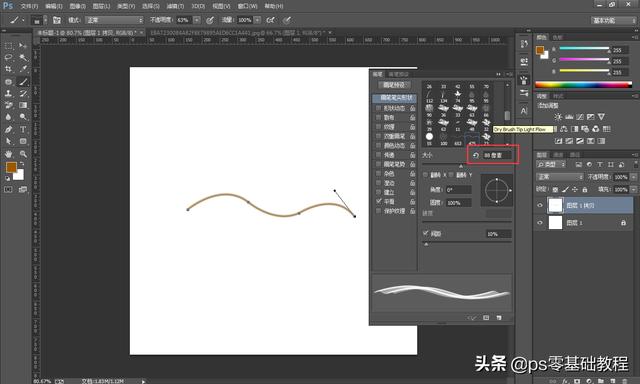This screenshot has width=640, height=384.
Task: Toggle the Brush panel from options bar
Action: pyautogui.click(x=57, y=20)
